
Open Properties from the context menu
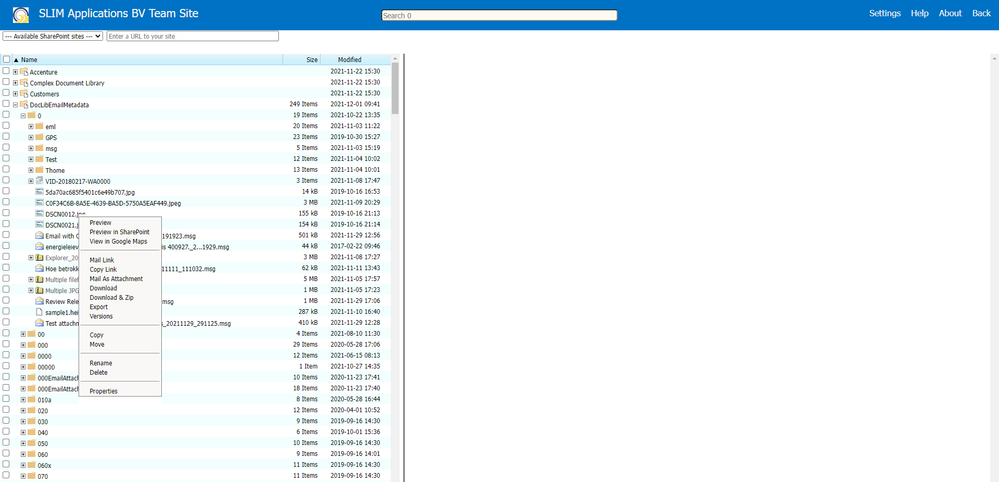tap(103, 391)
